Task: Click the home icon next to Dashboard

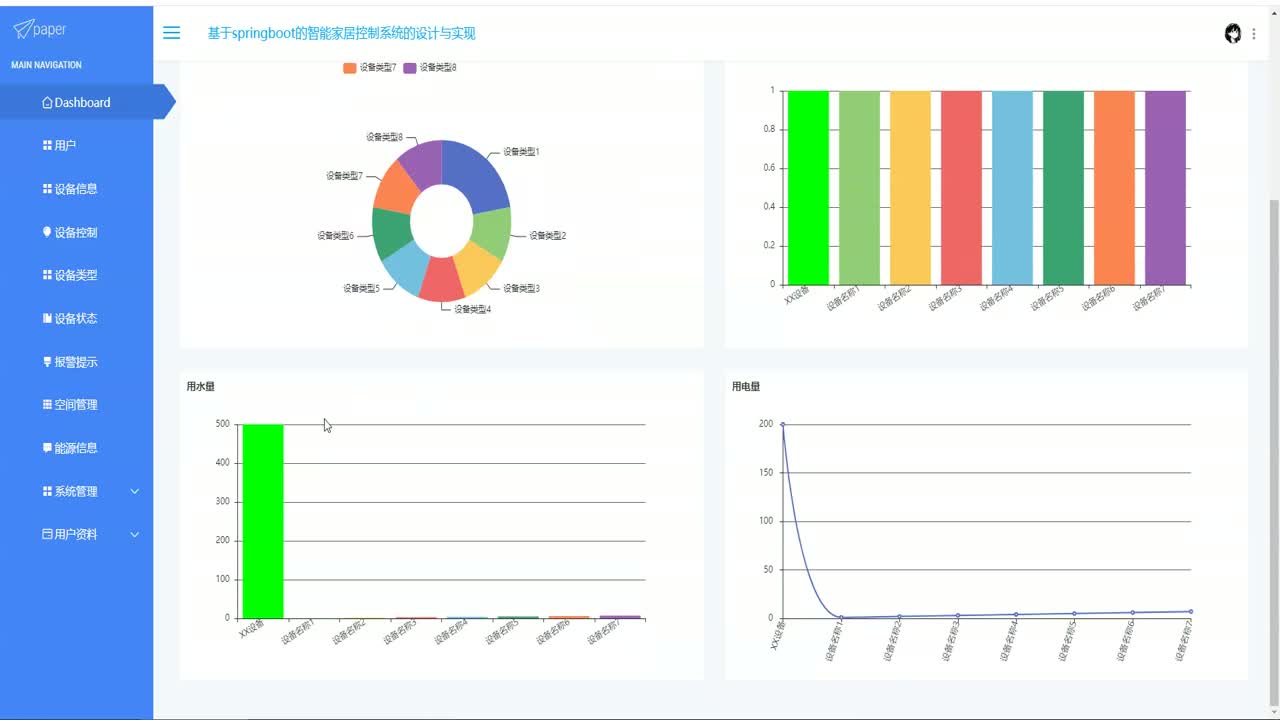Action: pos(47,102)
